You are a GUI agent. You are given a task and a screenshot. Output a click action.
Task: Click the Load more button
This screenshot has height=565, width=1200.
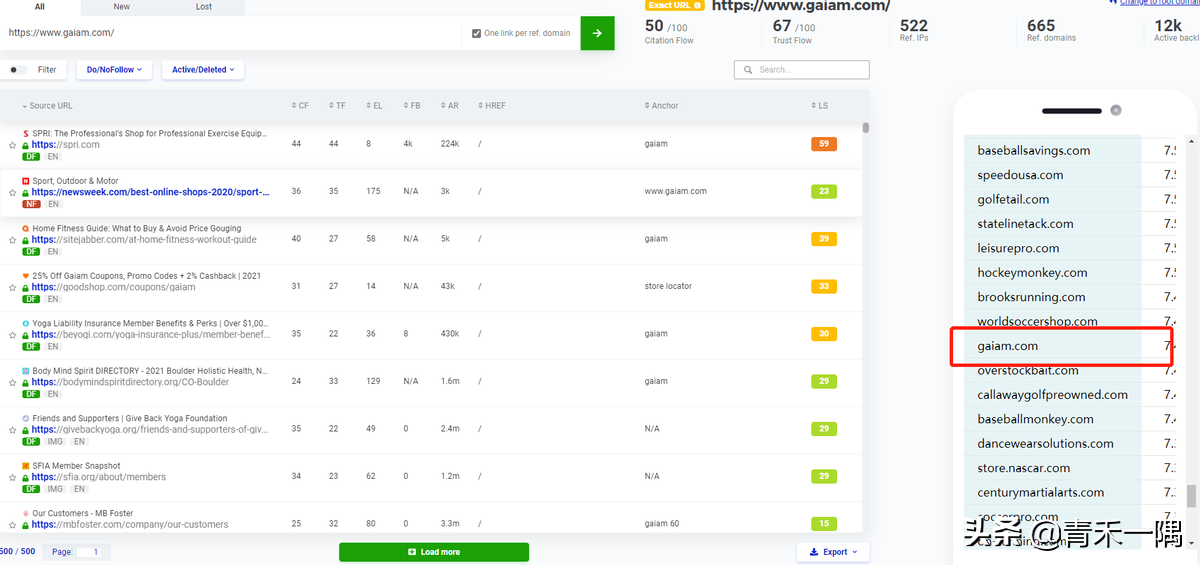click(434, 552)
